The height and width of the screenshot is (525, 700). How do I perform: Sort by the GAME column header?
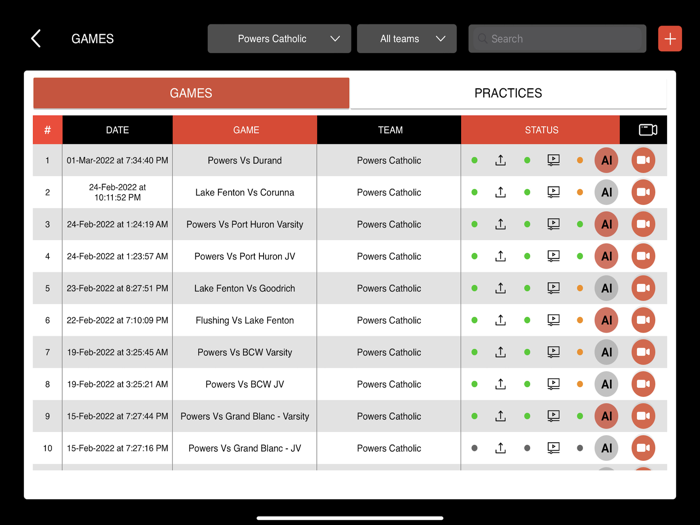245,130
